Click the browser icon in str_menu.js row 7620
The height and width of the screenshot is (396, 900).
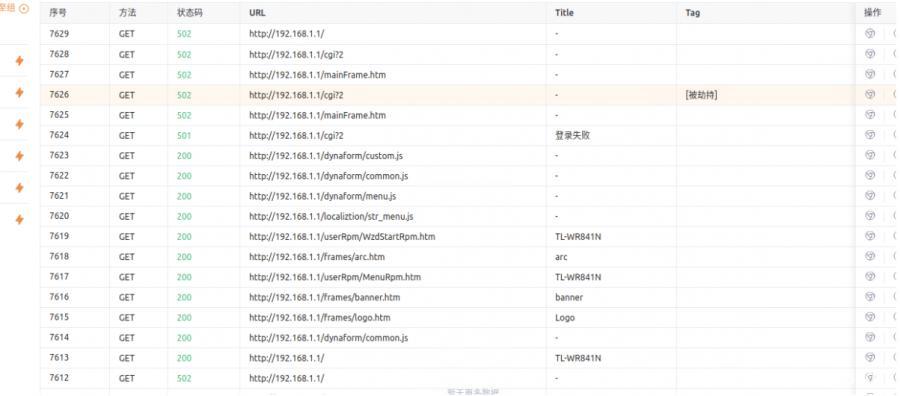point(870,216)
